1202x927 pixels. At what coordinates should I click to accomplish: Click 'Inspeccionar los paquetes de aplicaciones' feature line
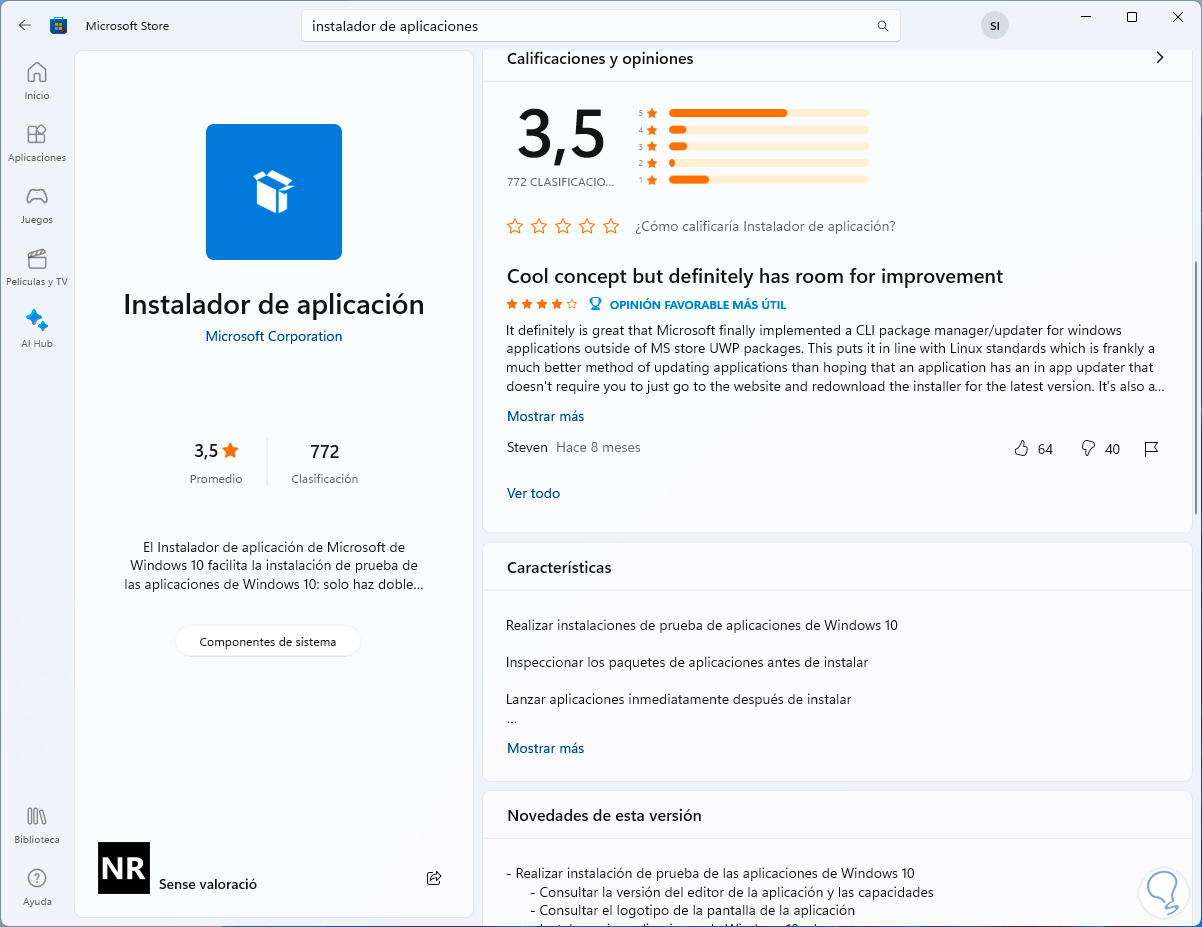pos(687,662)
